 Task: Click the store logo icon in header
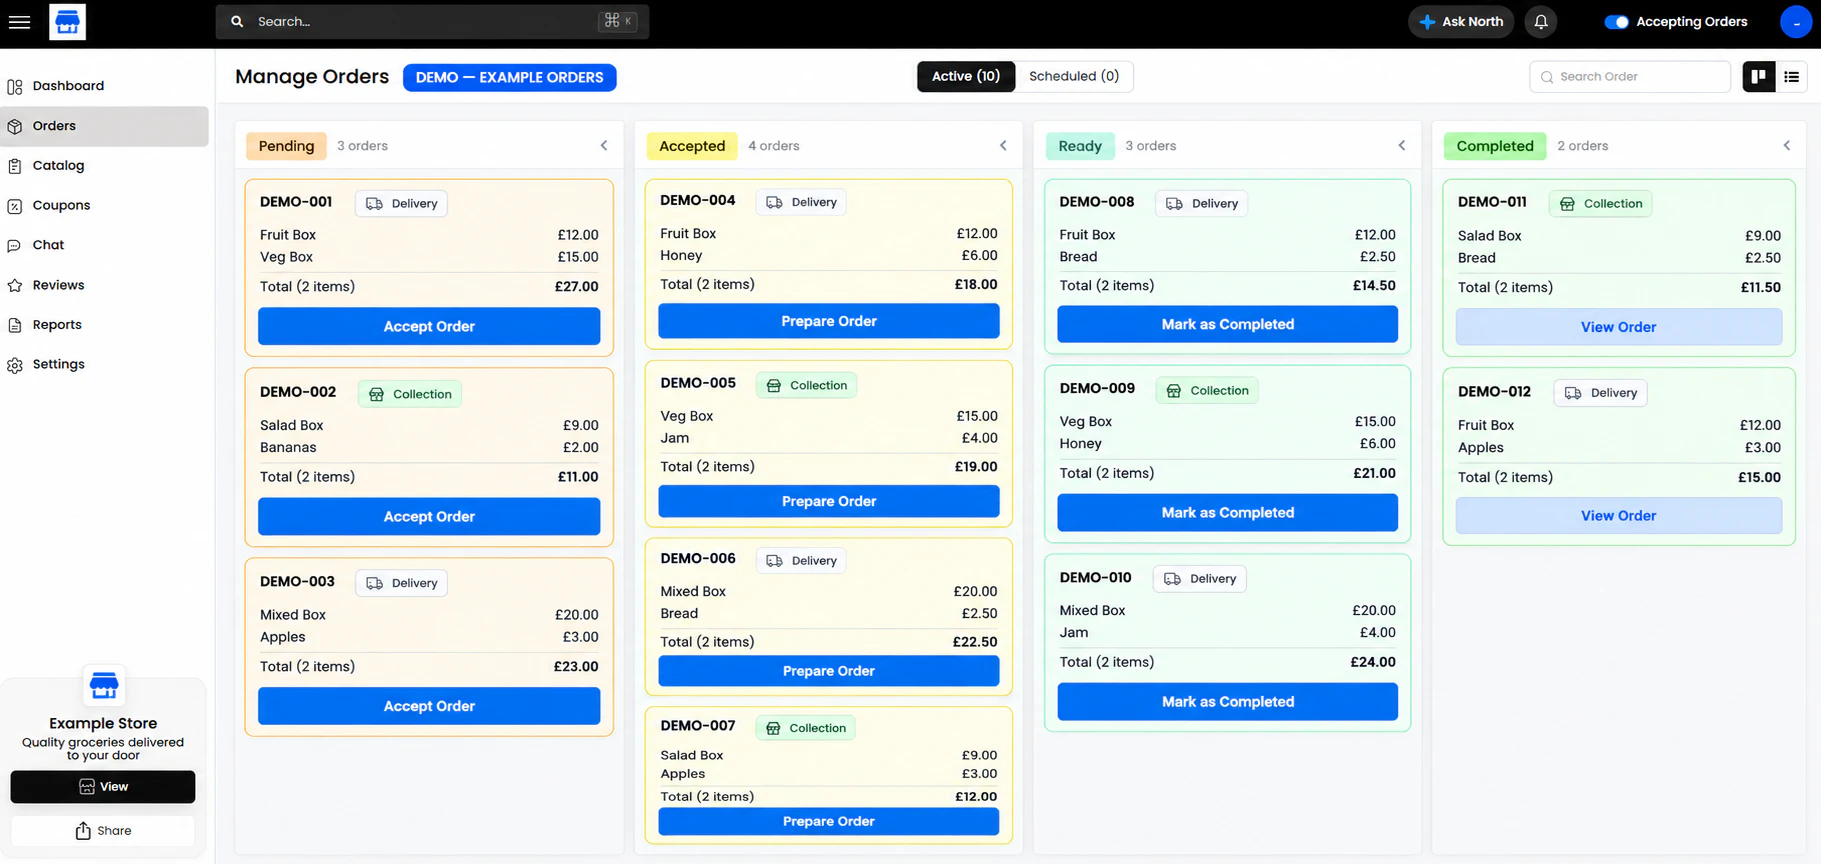click(67, 22)
